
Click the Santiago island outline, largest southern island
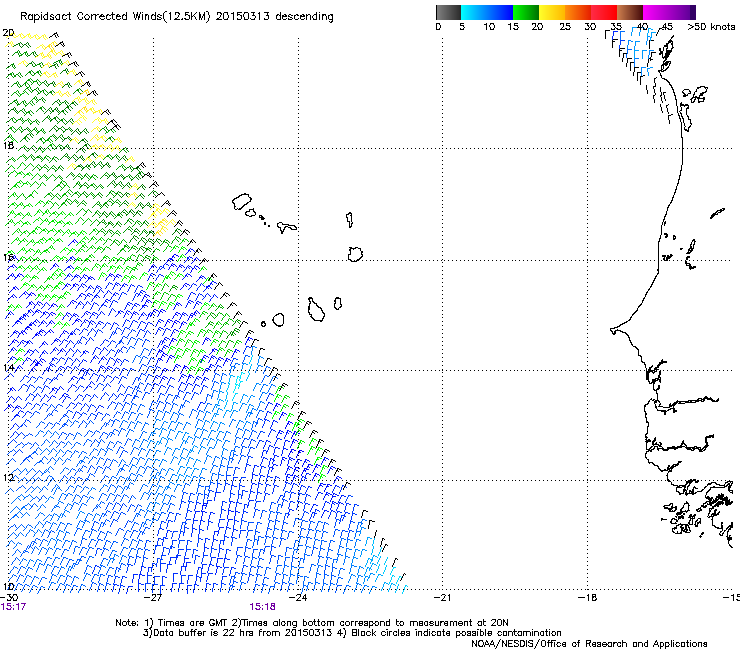(316, 310)
